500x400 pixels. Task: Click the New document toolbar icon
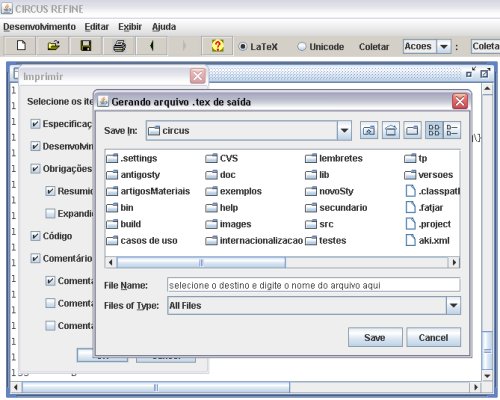pos(21,46)
